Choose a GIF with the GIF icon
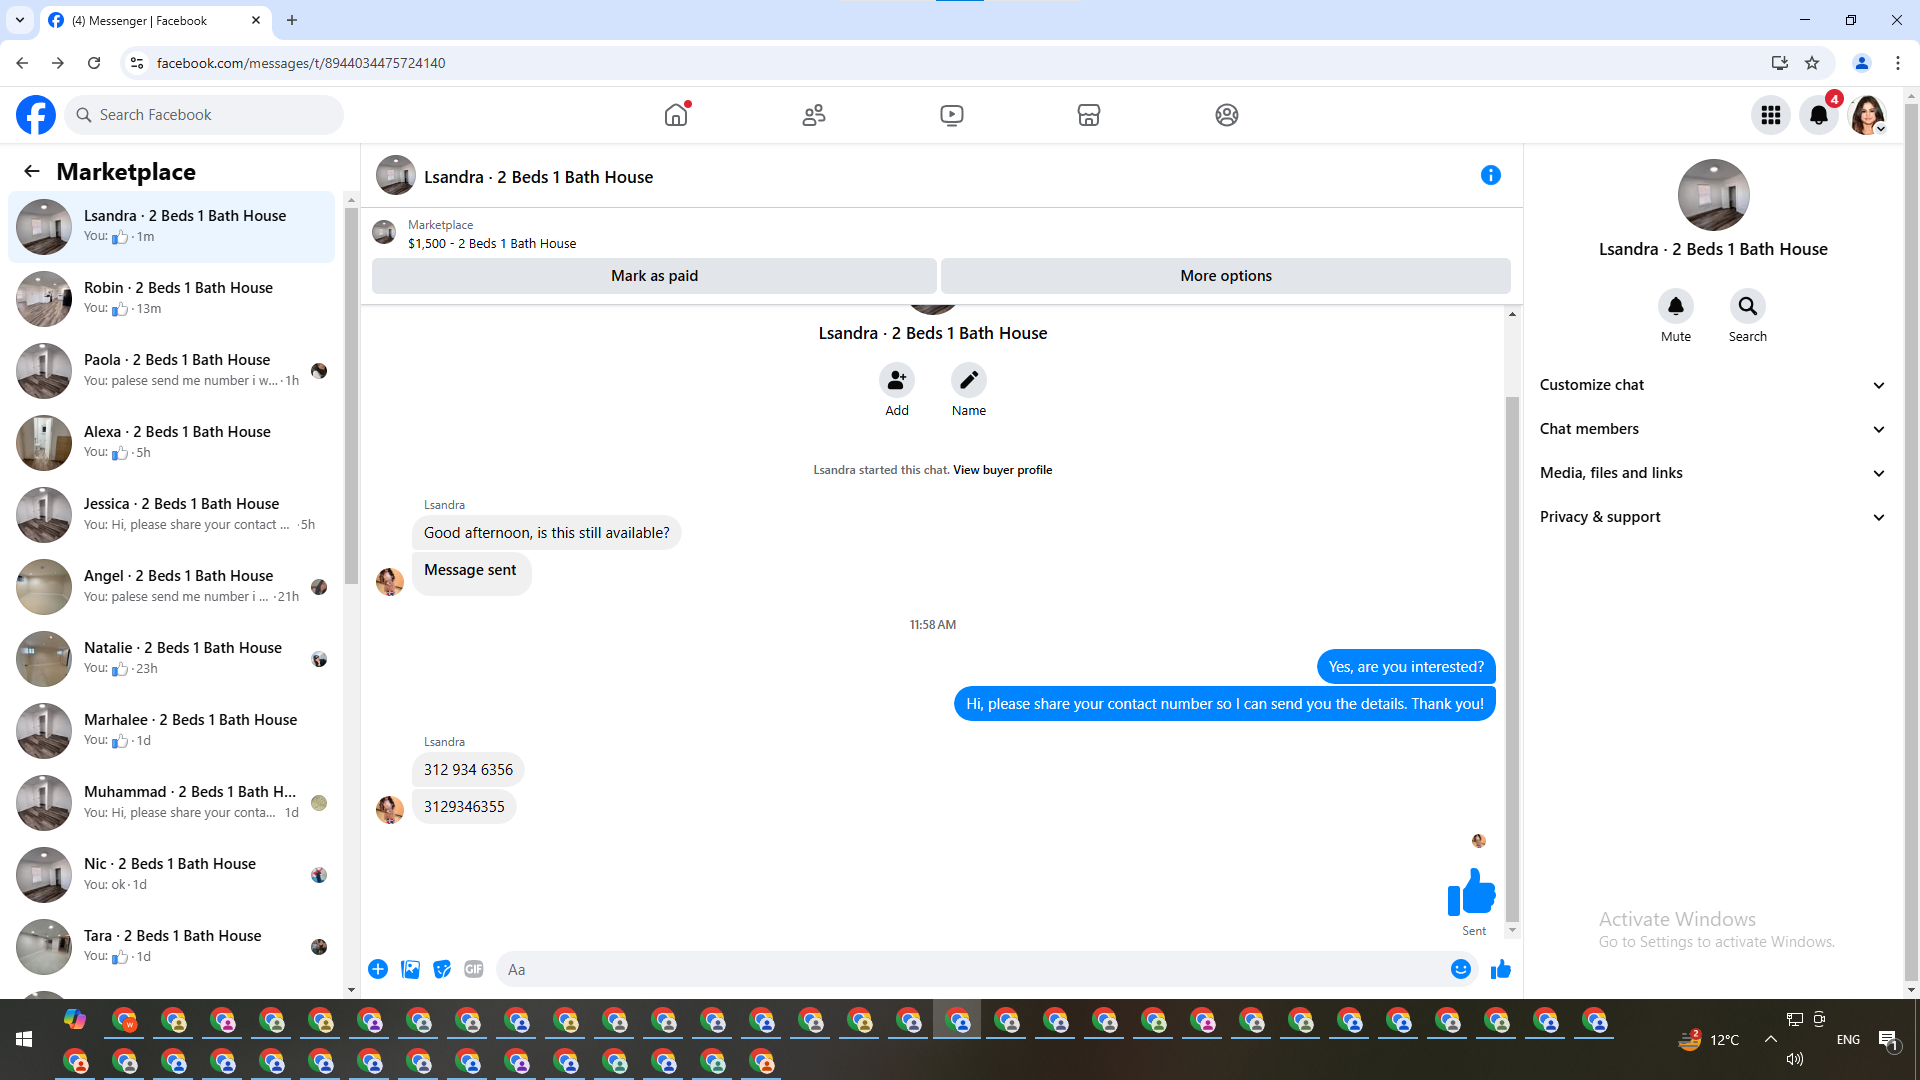Image resolution: width=1920 pixels, height=1080 pixels. pos(474,969)
